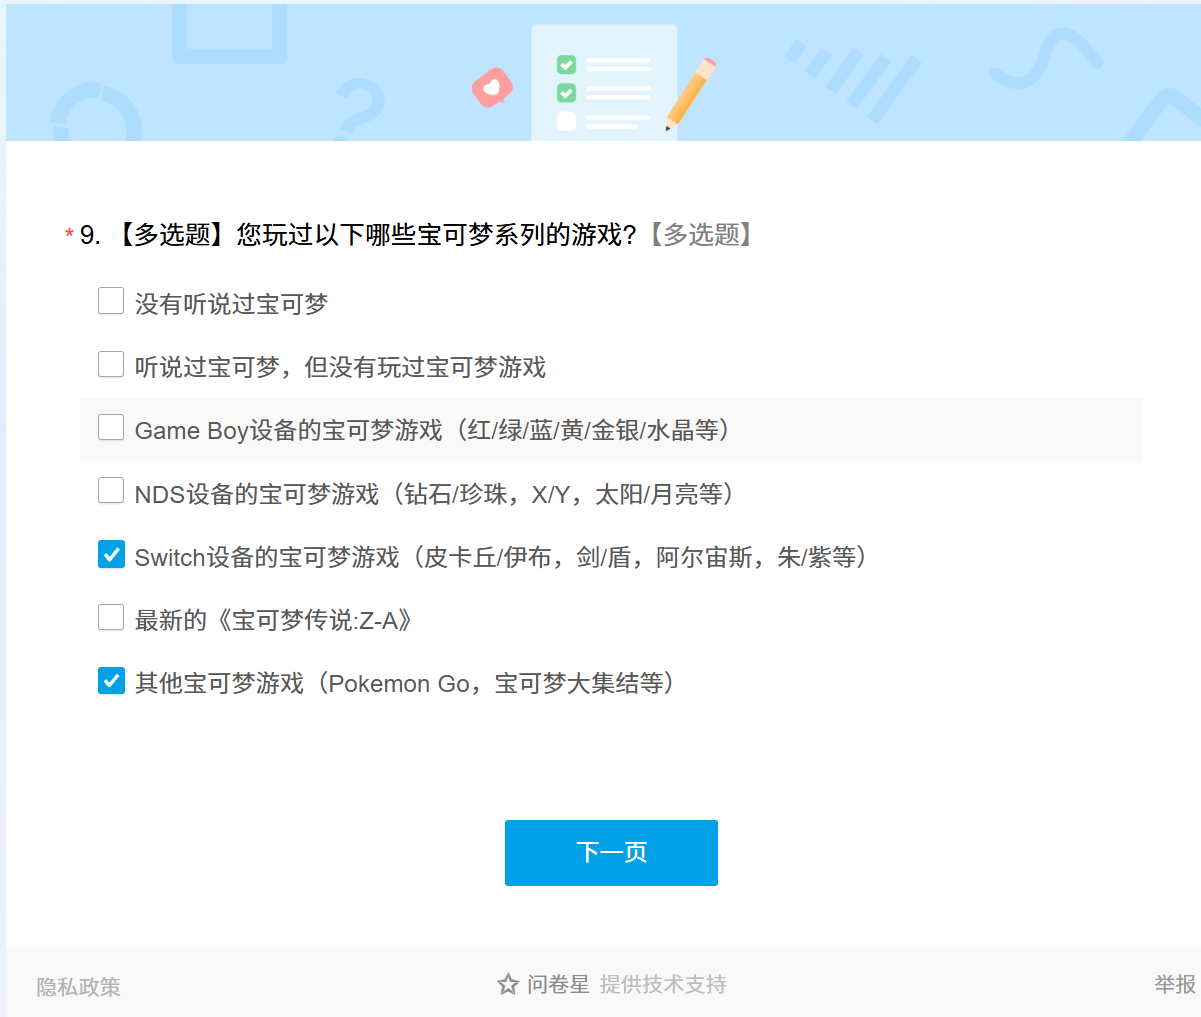The image size is (1201, 1017).
Task: Click the pink heart icon in the banner
Action: click(x=492, y=88)
